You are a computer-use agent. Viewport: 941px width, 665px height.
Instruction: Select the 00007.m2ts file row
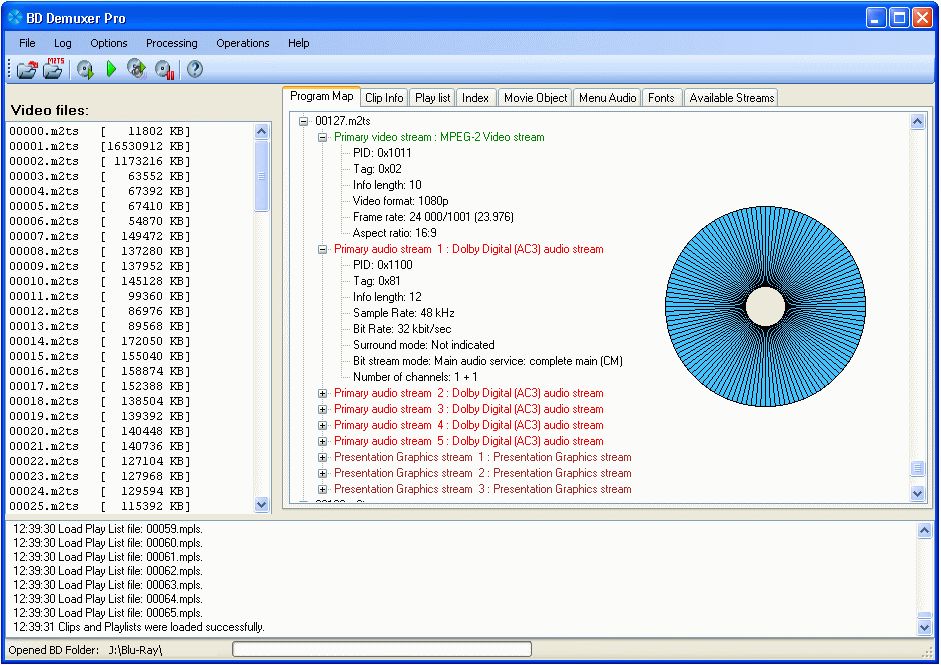(100, 236)
